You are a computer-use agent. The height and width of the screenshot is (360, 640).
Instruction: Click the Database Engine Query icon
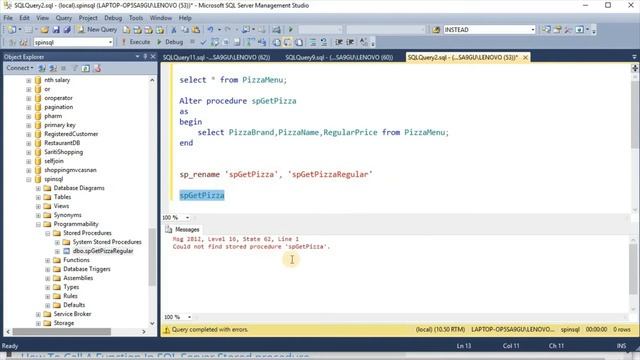127,30
